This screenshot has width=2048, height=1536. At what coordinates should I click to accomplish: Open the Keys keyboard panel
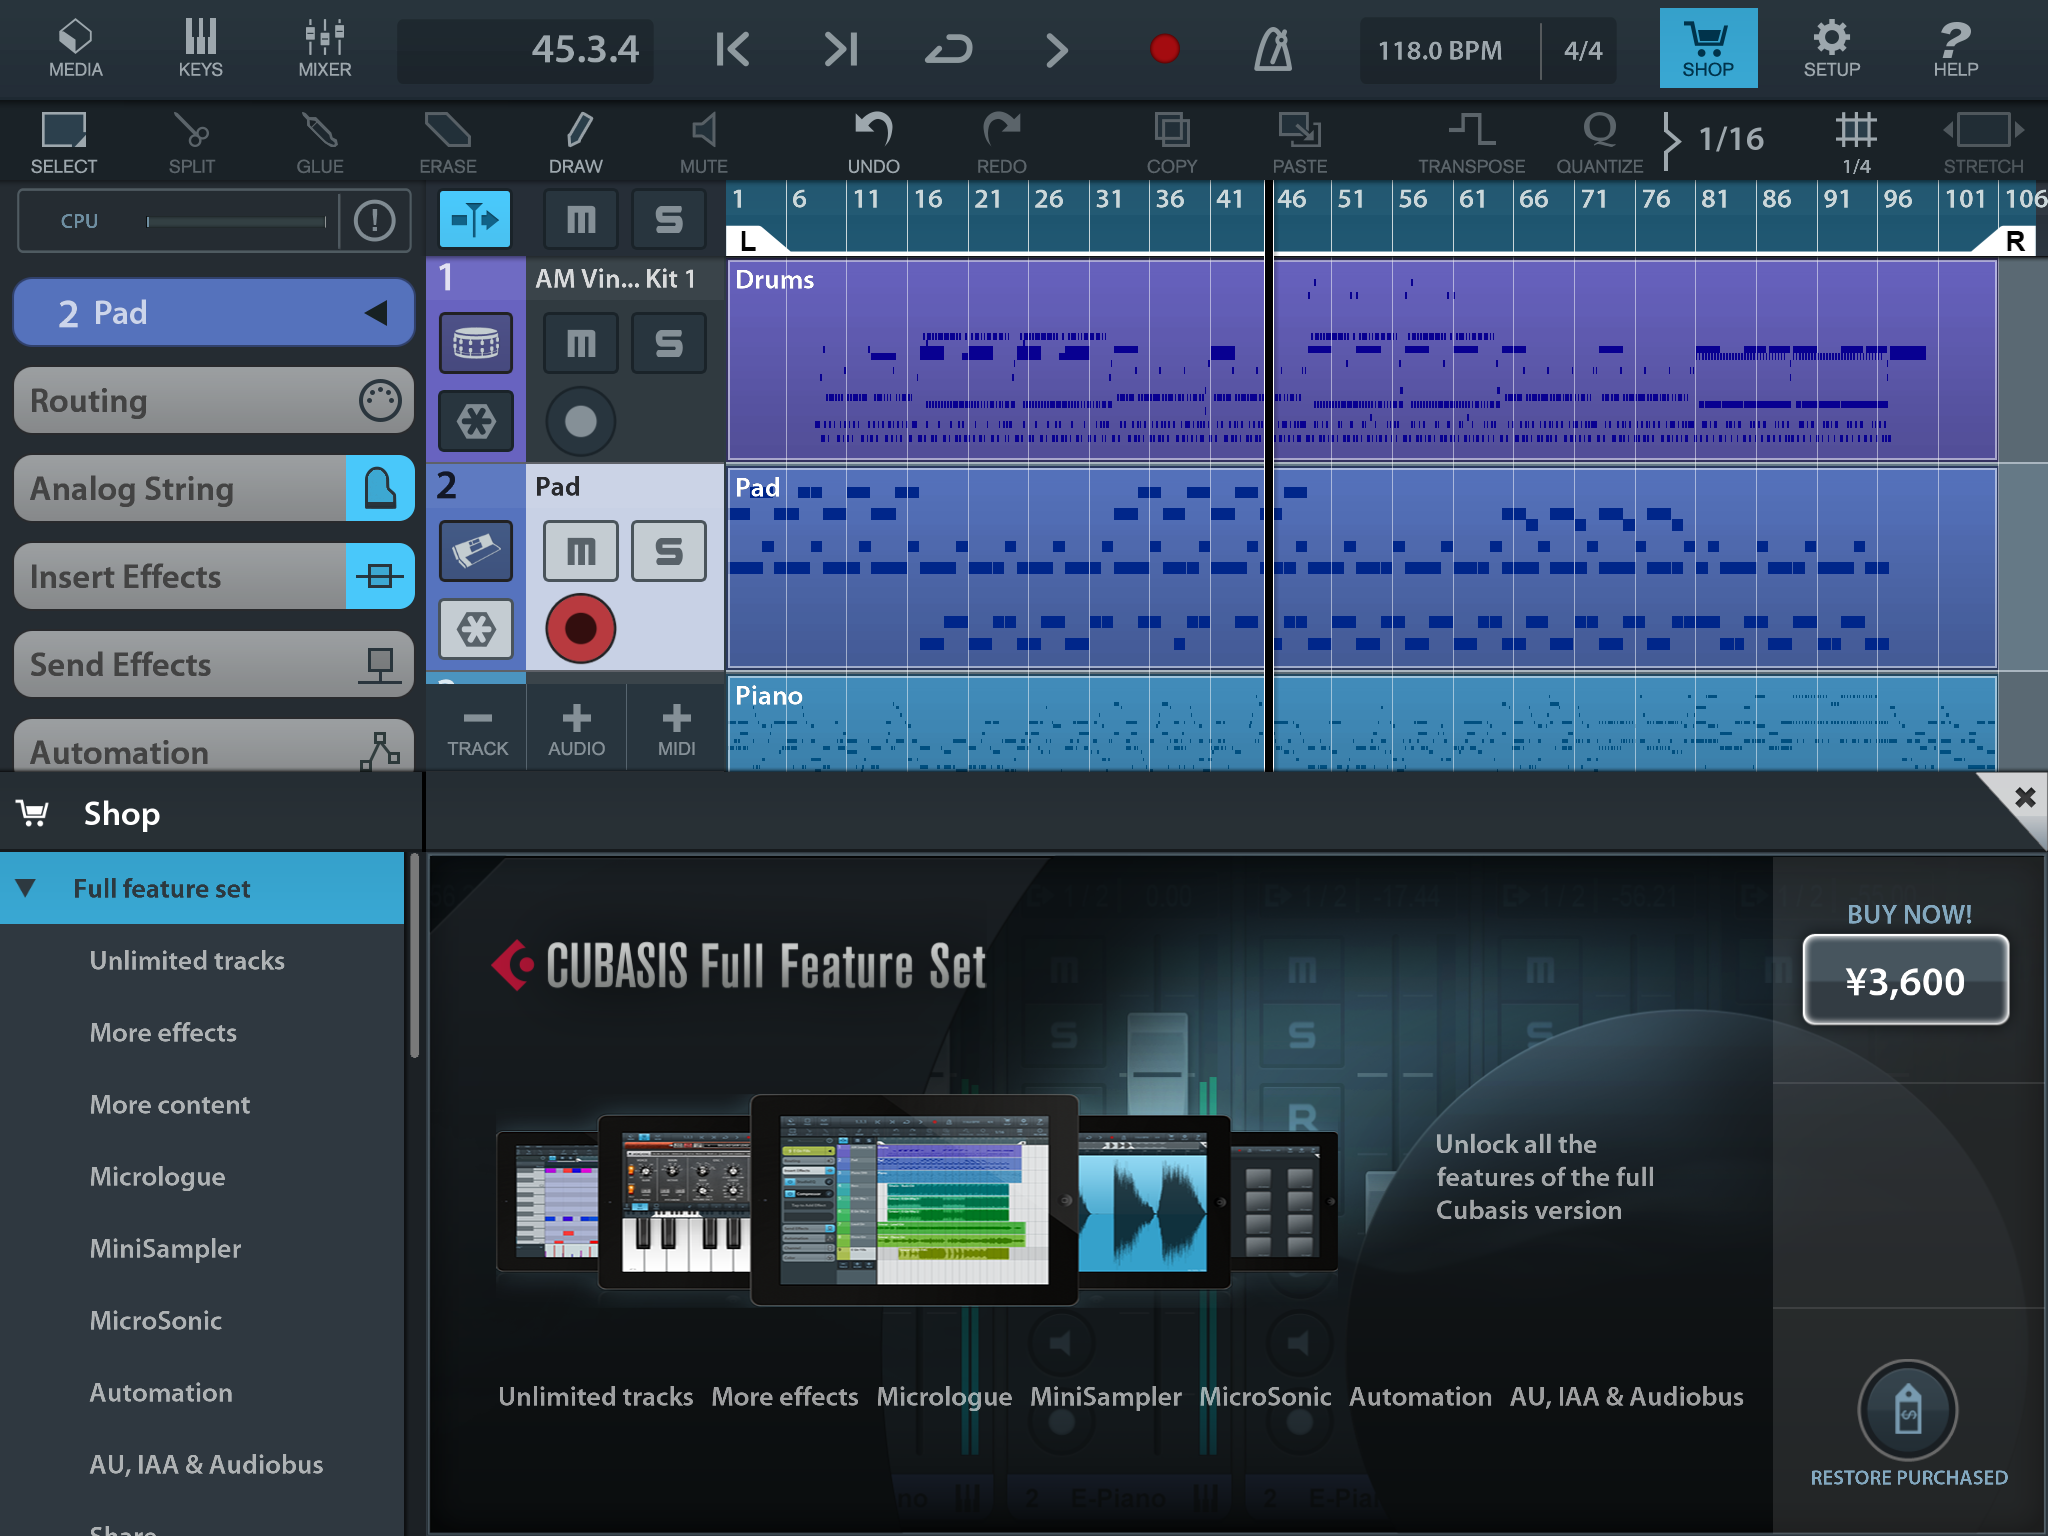pos(200,48)
